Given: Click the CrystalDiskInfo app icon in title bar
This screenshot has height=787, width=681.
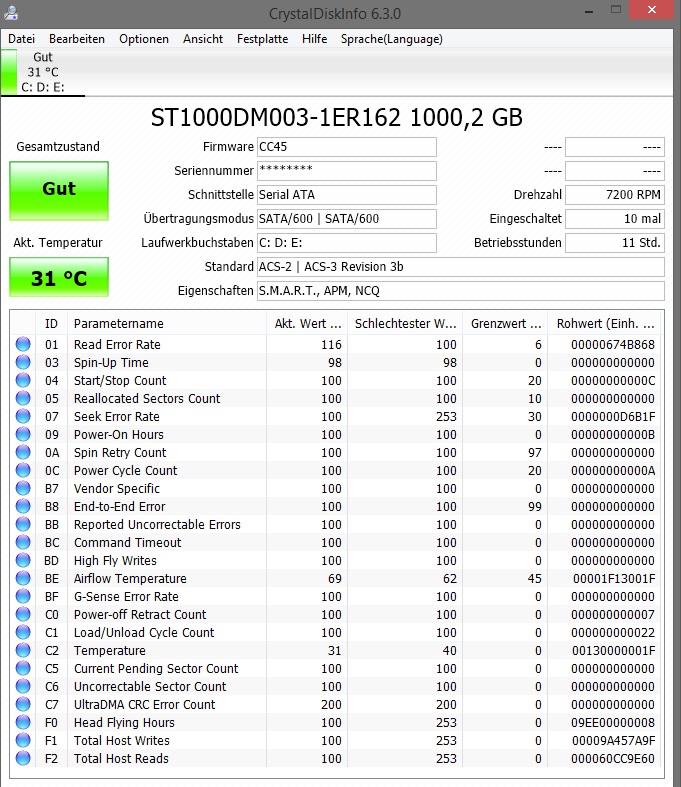Looking at the screenshot, I should click(11, 12).
